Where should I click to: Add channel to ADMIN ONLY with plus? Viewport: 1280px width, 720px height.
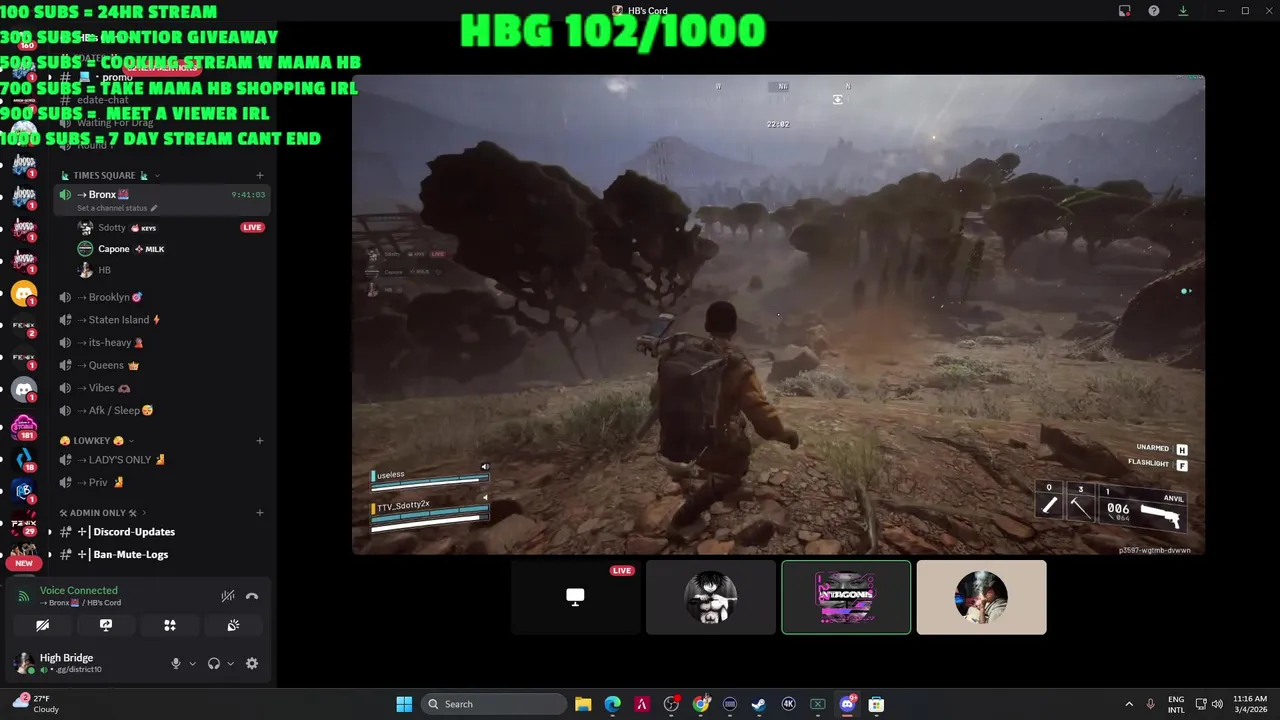pos(260,513)
